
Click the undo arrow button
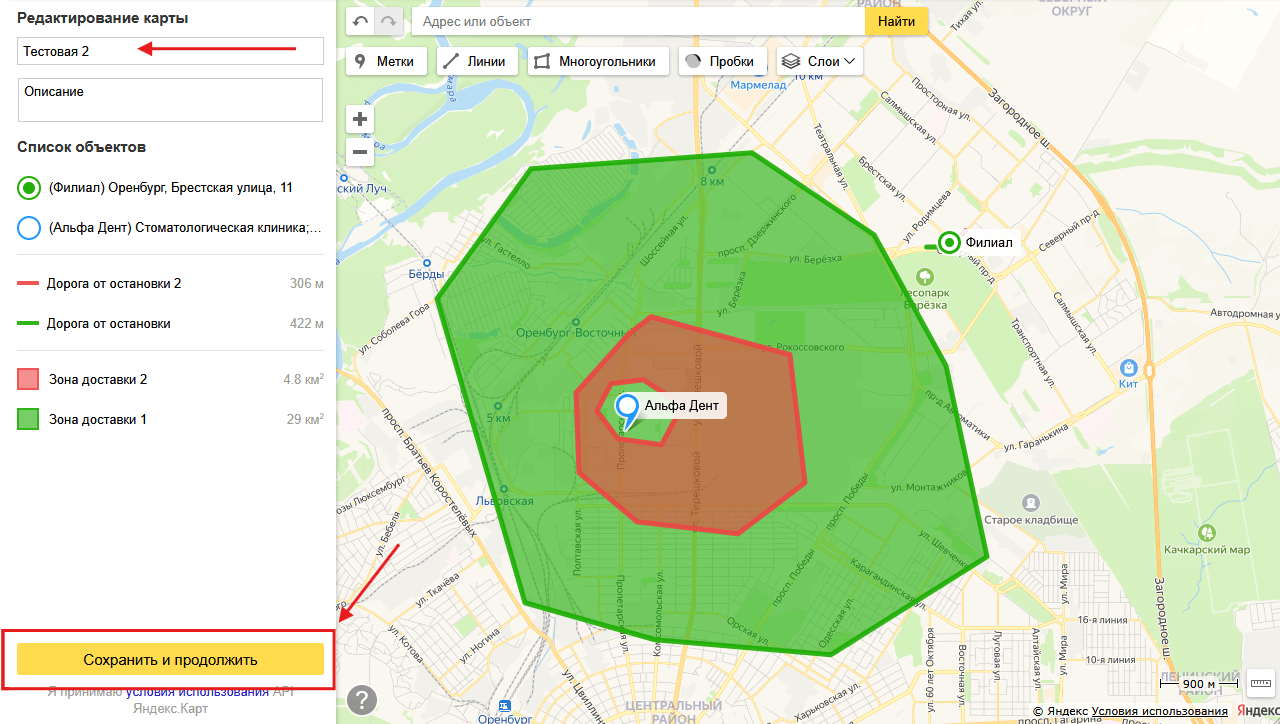pyautogui.click(x=361, y=21)
